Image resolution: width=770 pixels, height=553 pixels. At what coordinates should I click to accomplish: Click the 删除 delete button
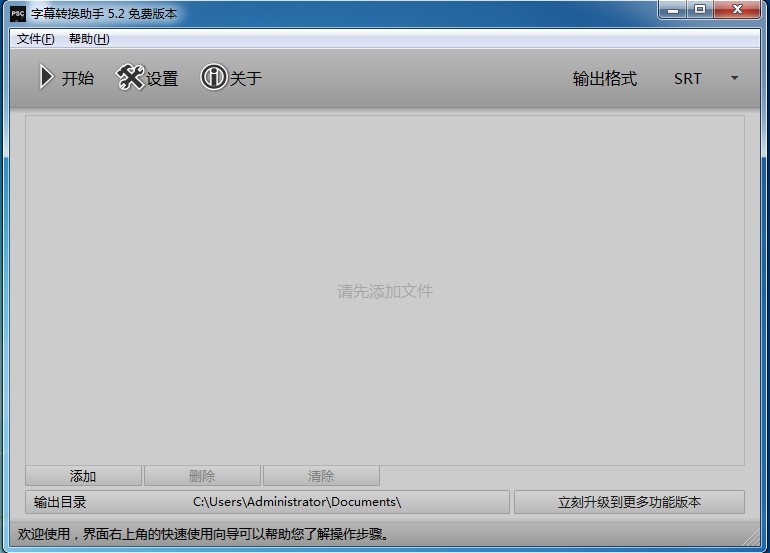202,477
